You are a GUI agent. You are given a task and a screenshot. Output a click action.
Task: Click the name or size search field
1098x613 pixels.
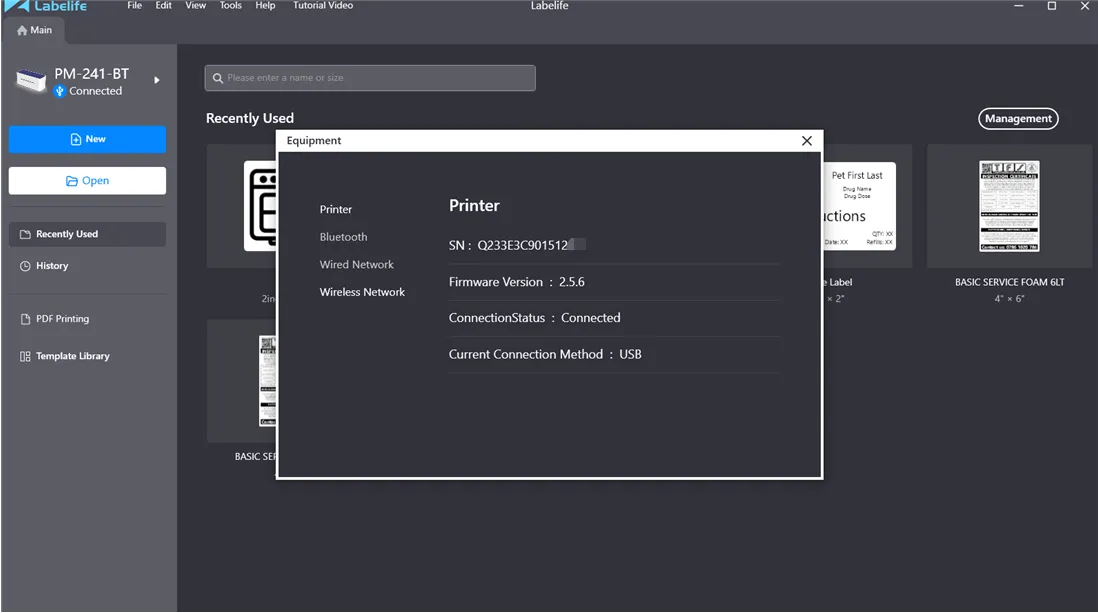pyautogui.click(x=370, y=78)
